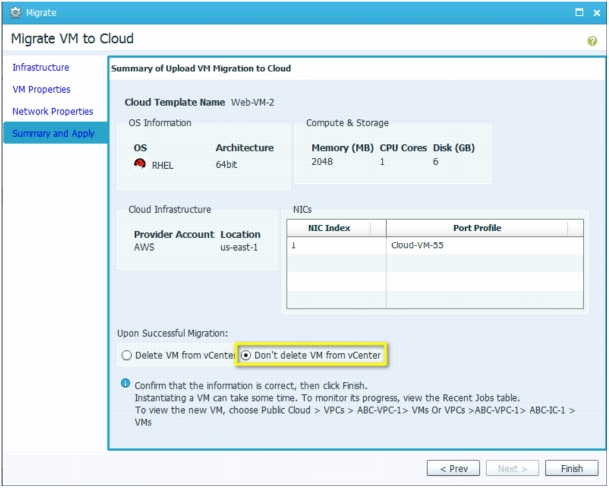The image size is (609, 488).
Task: Click the Disk (GB) value 6
Action: 436,162
